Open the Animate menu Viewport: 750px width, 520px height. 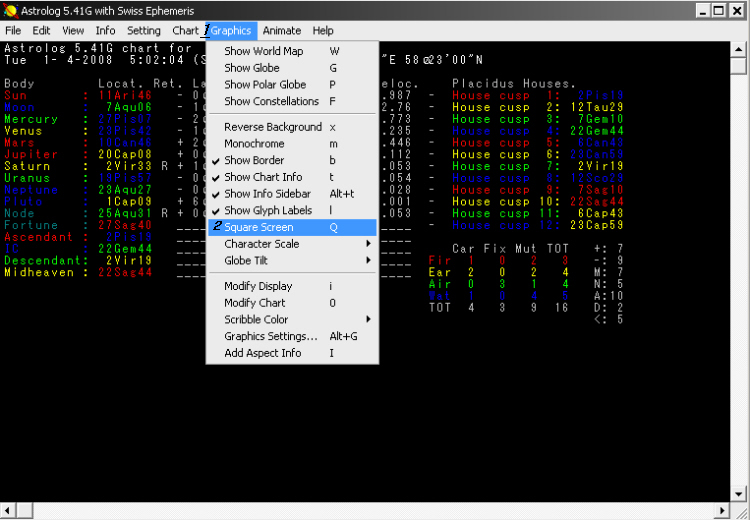coord(282,31)
